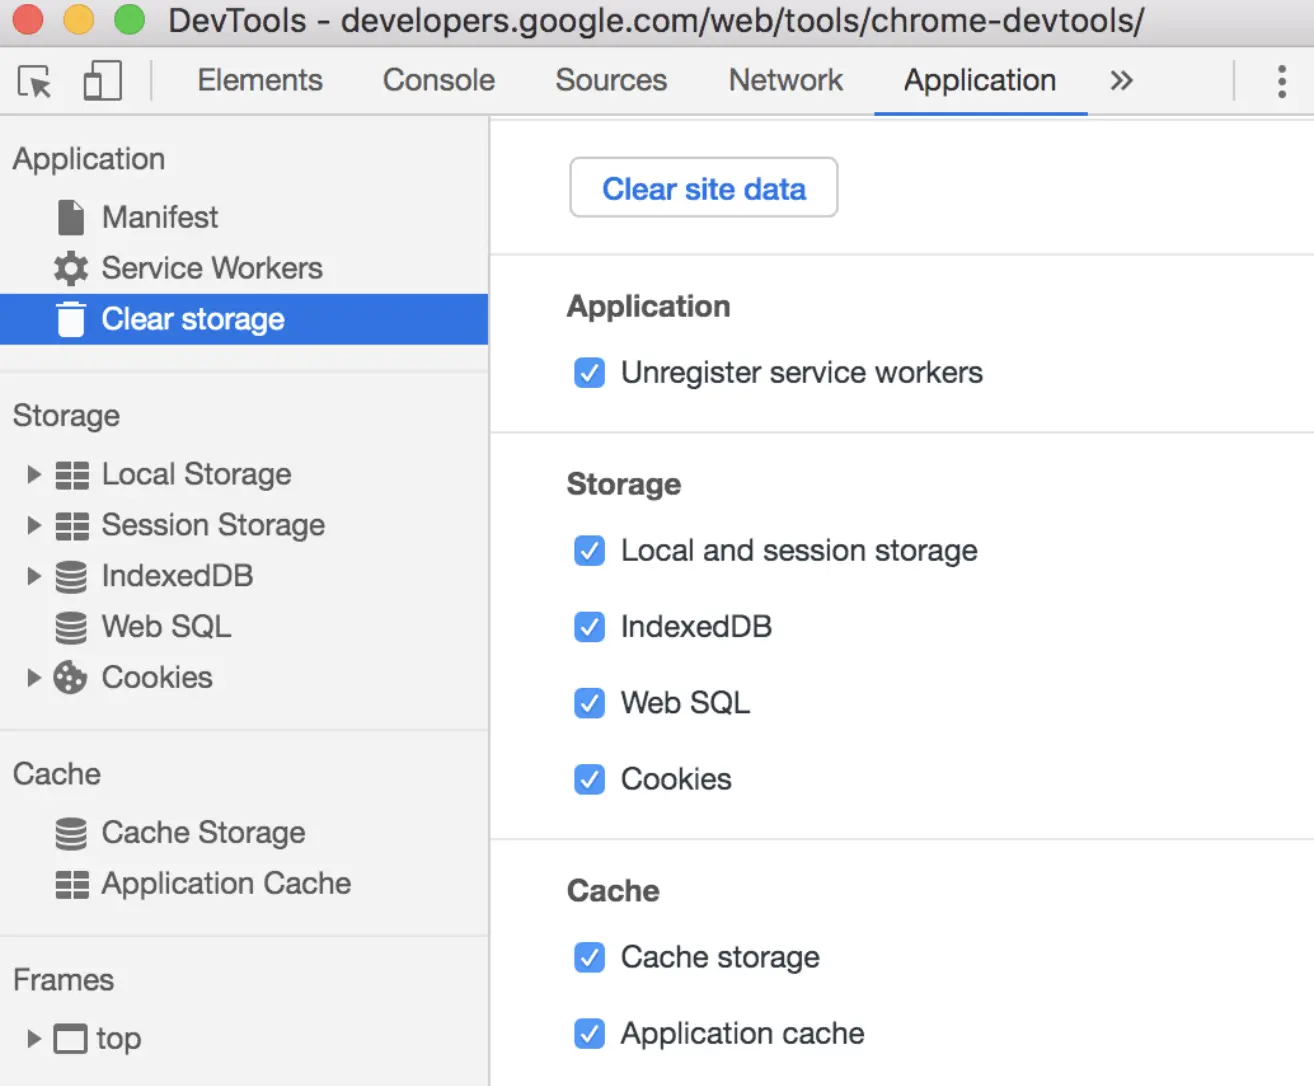
Task: Click the Manifest file icon
Action: point(71,217)
